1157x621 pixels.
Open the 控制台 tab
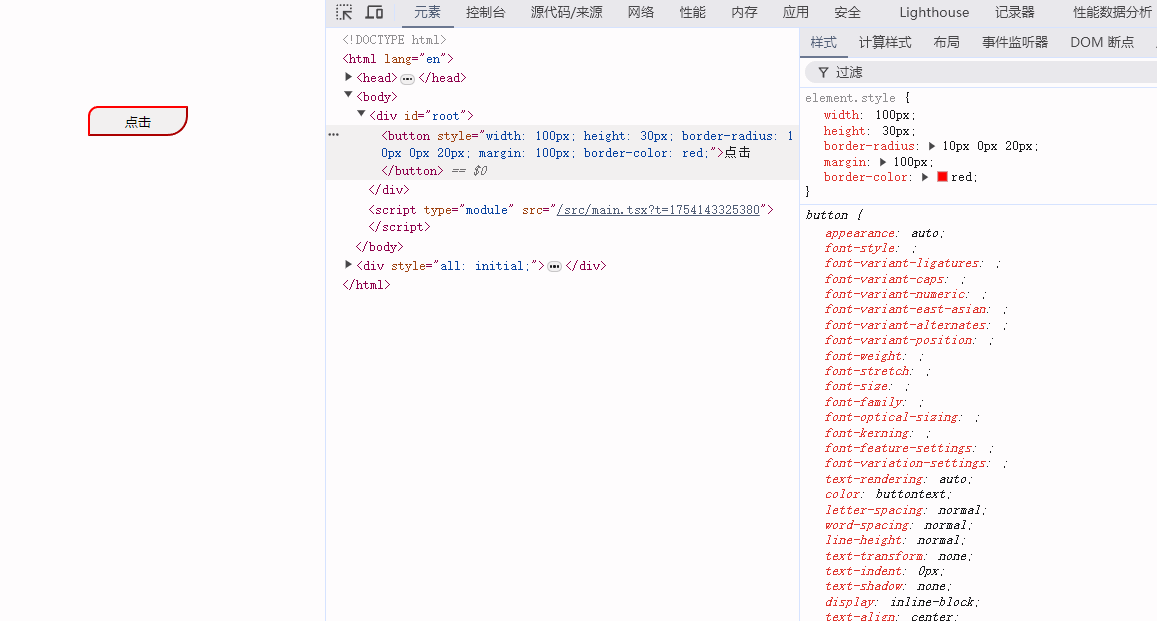click(x=486, y=13)
